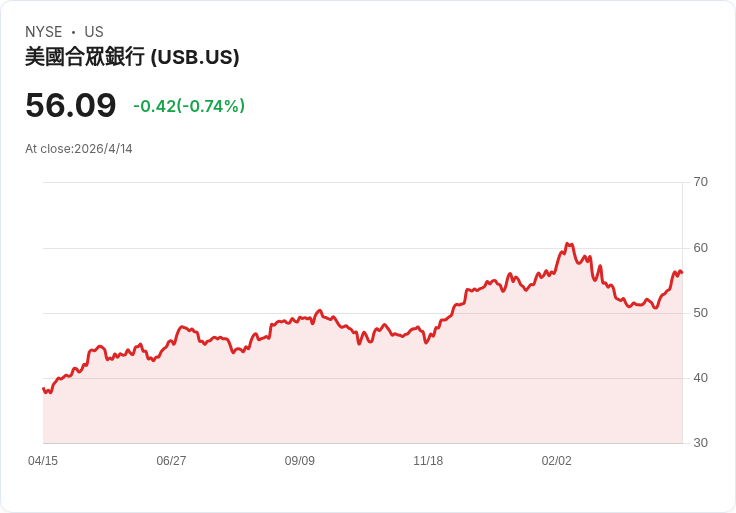The height and width of the screenshot is (513, 736).
Task: Click the 70 label on the price axis
Action: 701,182
